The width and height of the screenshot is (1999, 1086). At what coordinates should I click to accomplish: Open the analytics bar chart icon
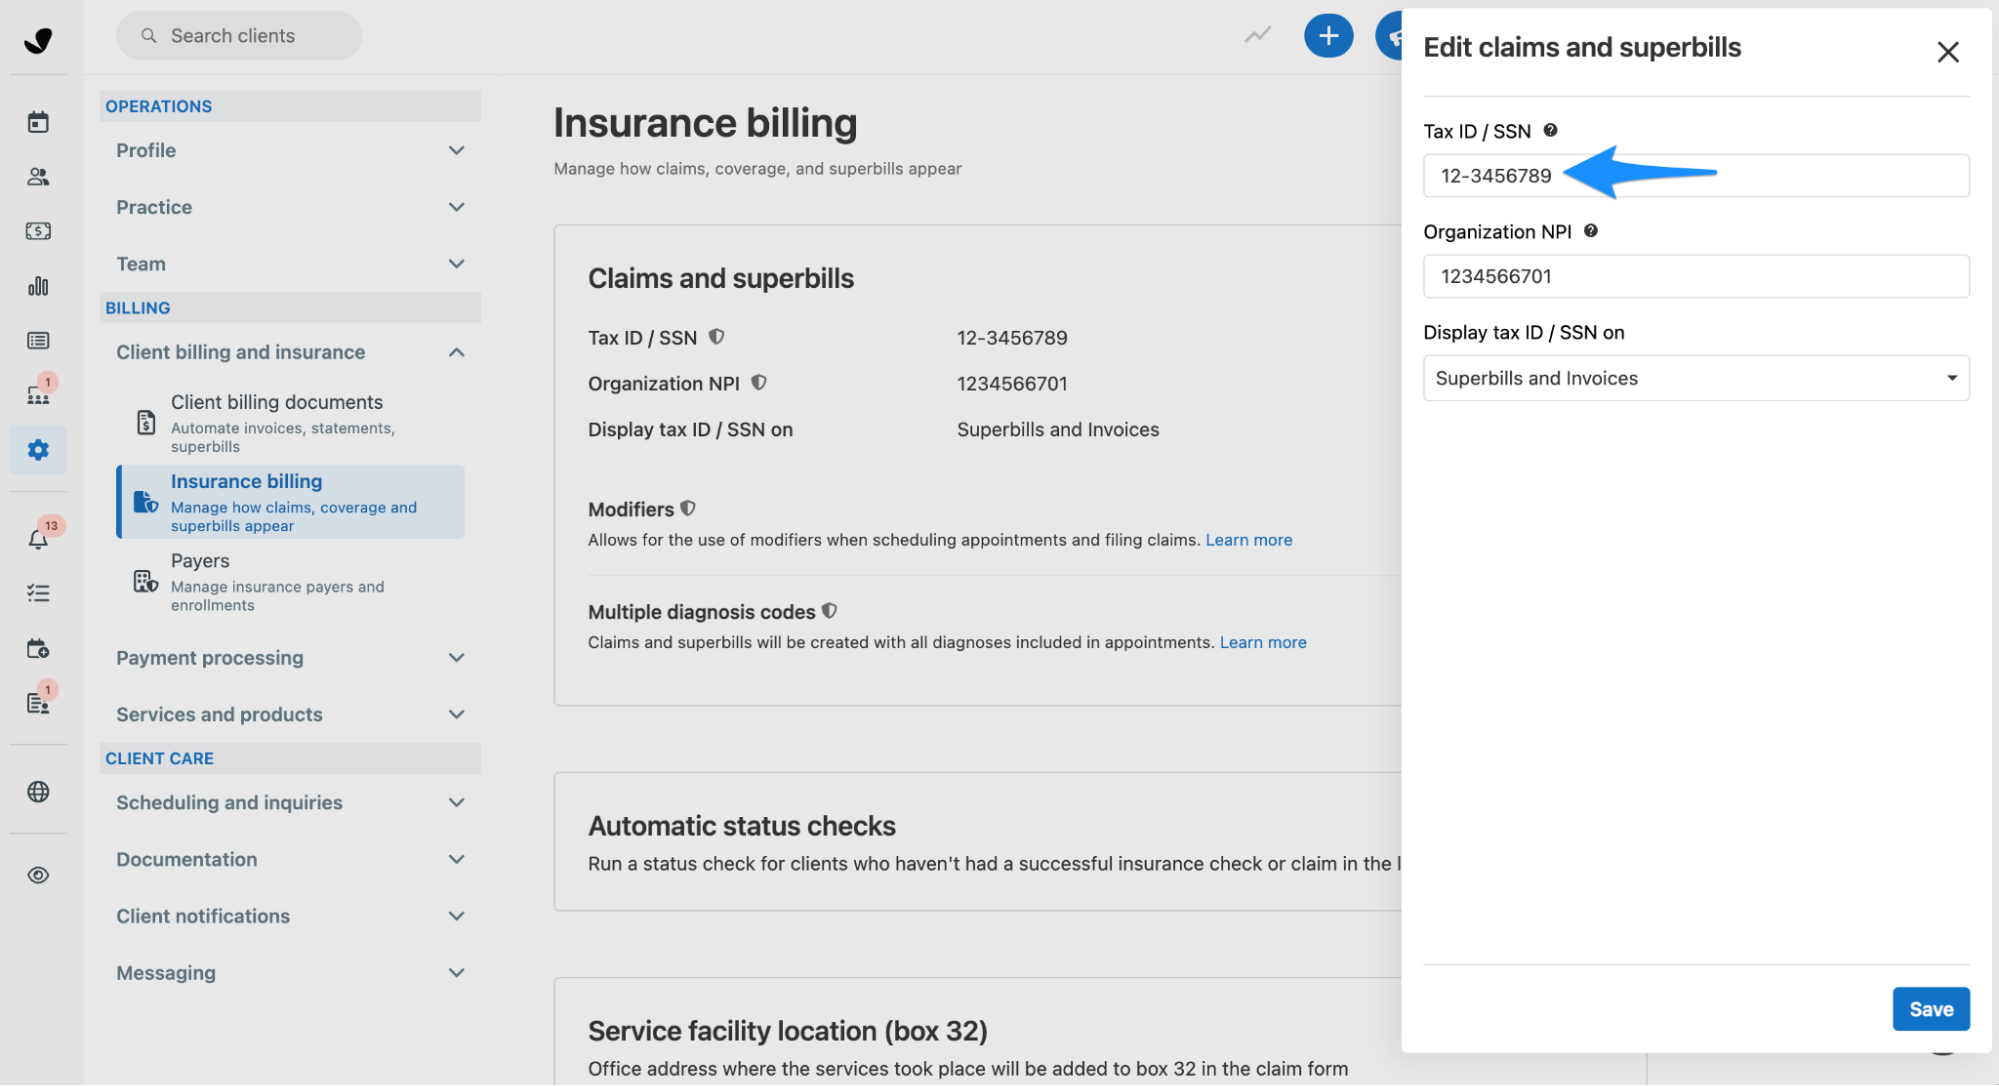click(x=38, y=286)
